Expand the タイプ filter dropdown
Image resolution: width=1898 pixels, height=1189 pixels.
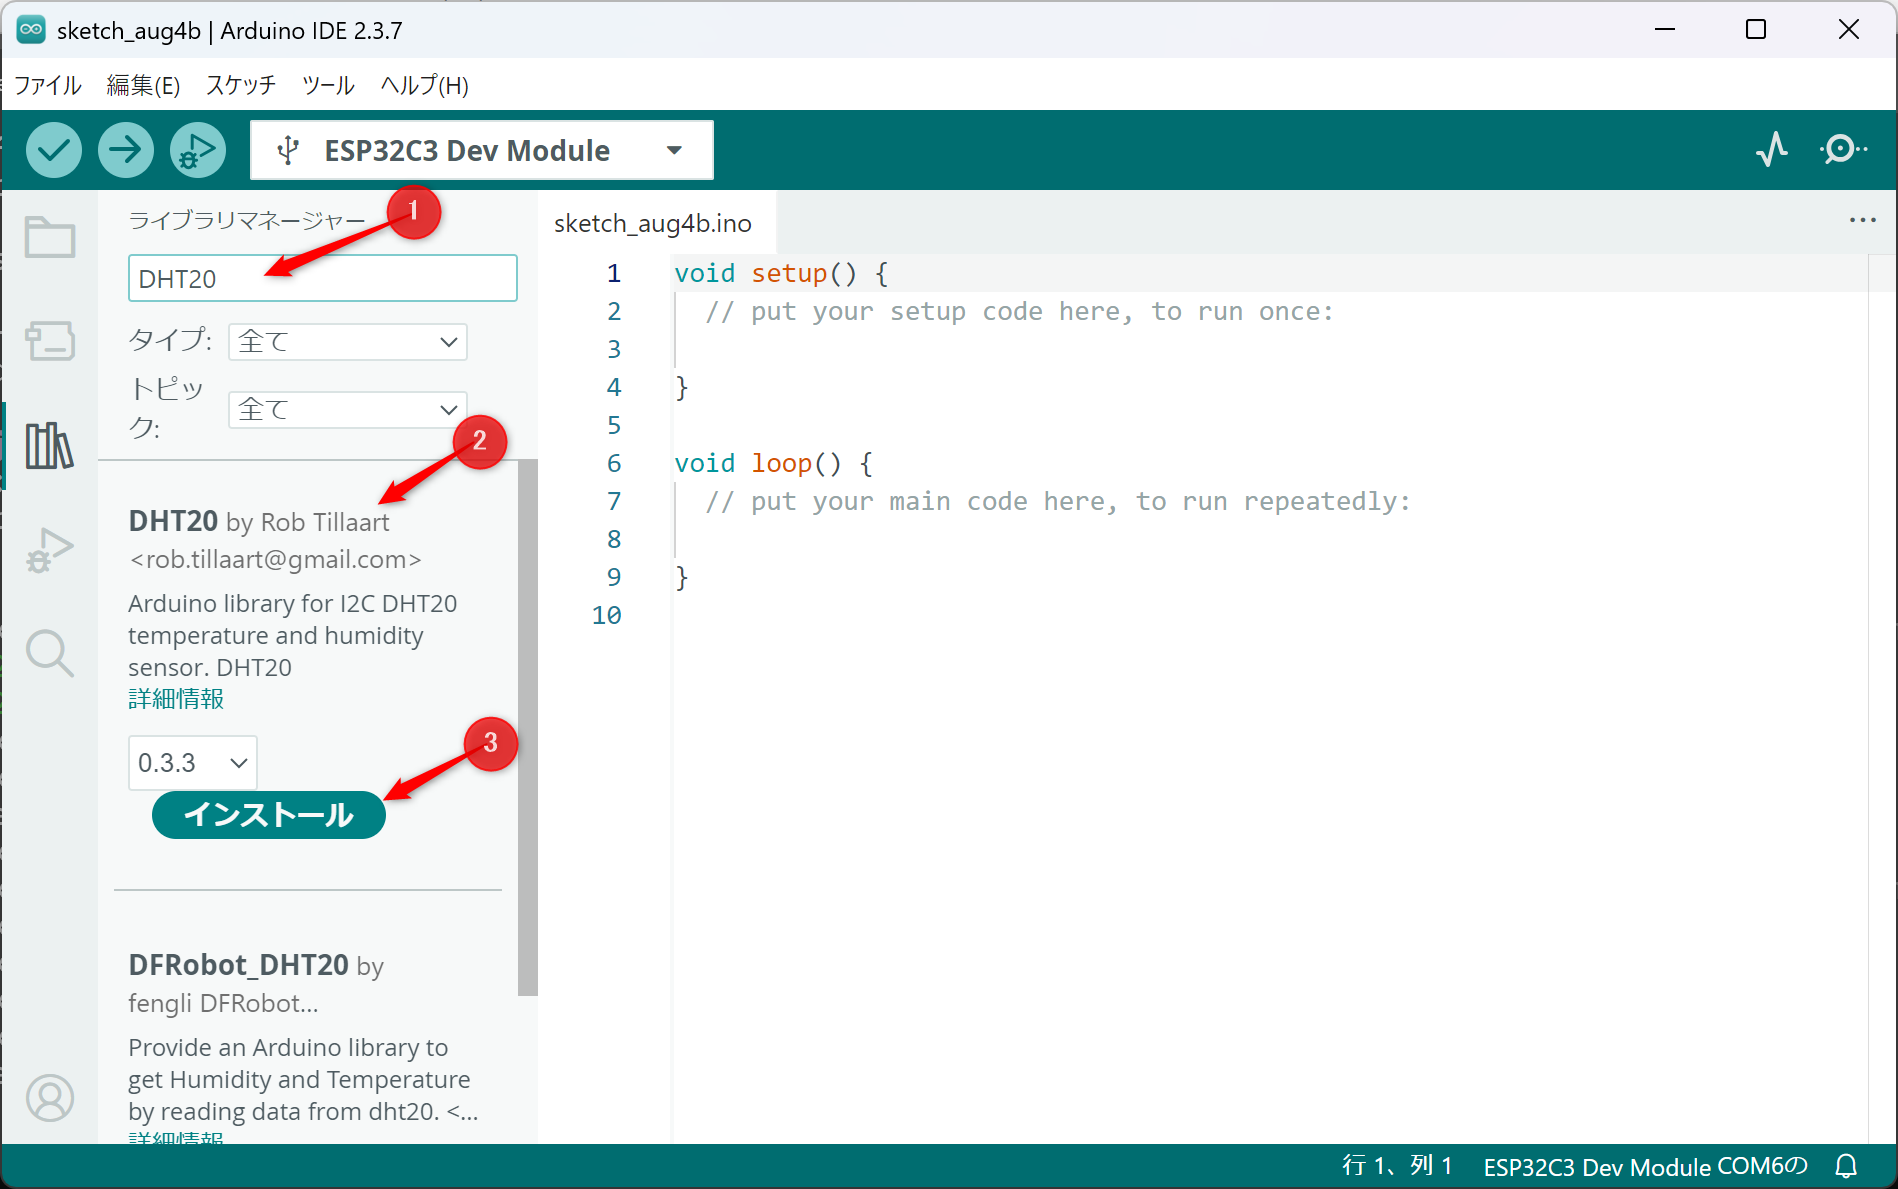pyautogui.click(x=348, y=342)
